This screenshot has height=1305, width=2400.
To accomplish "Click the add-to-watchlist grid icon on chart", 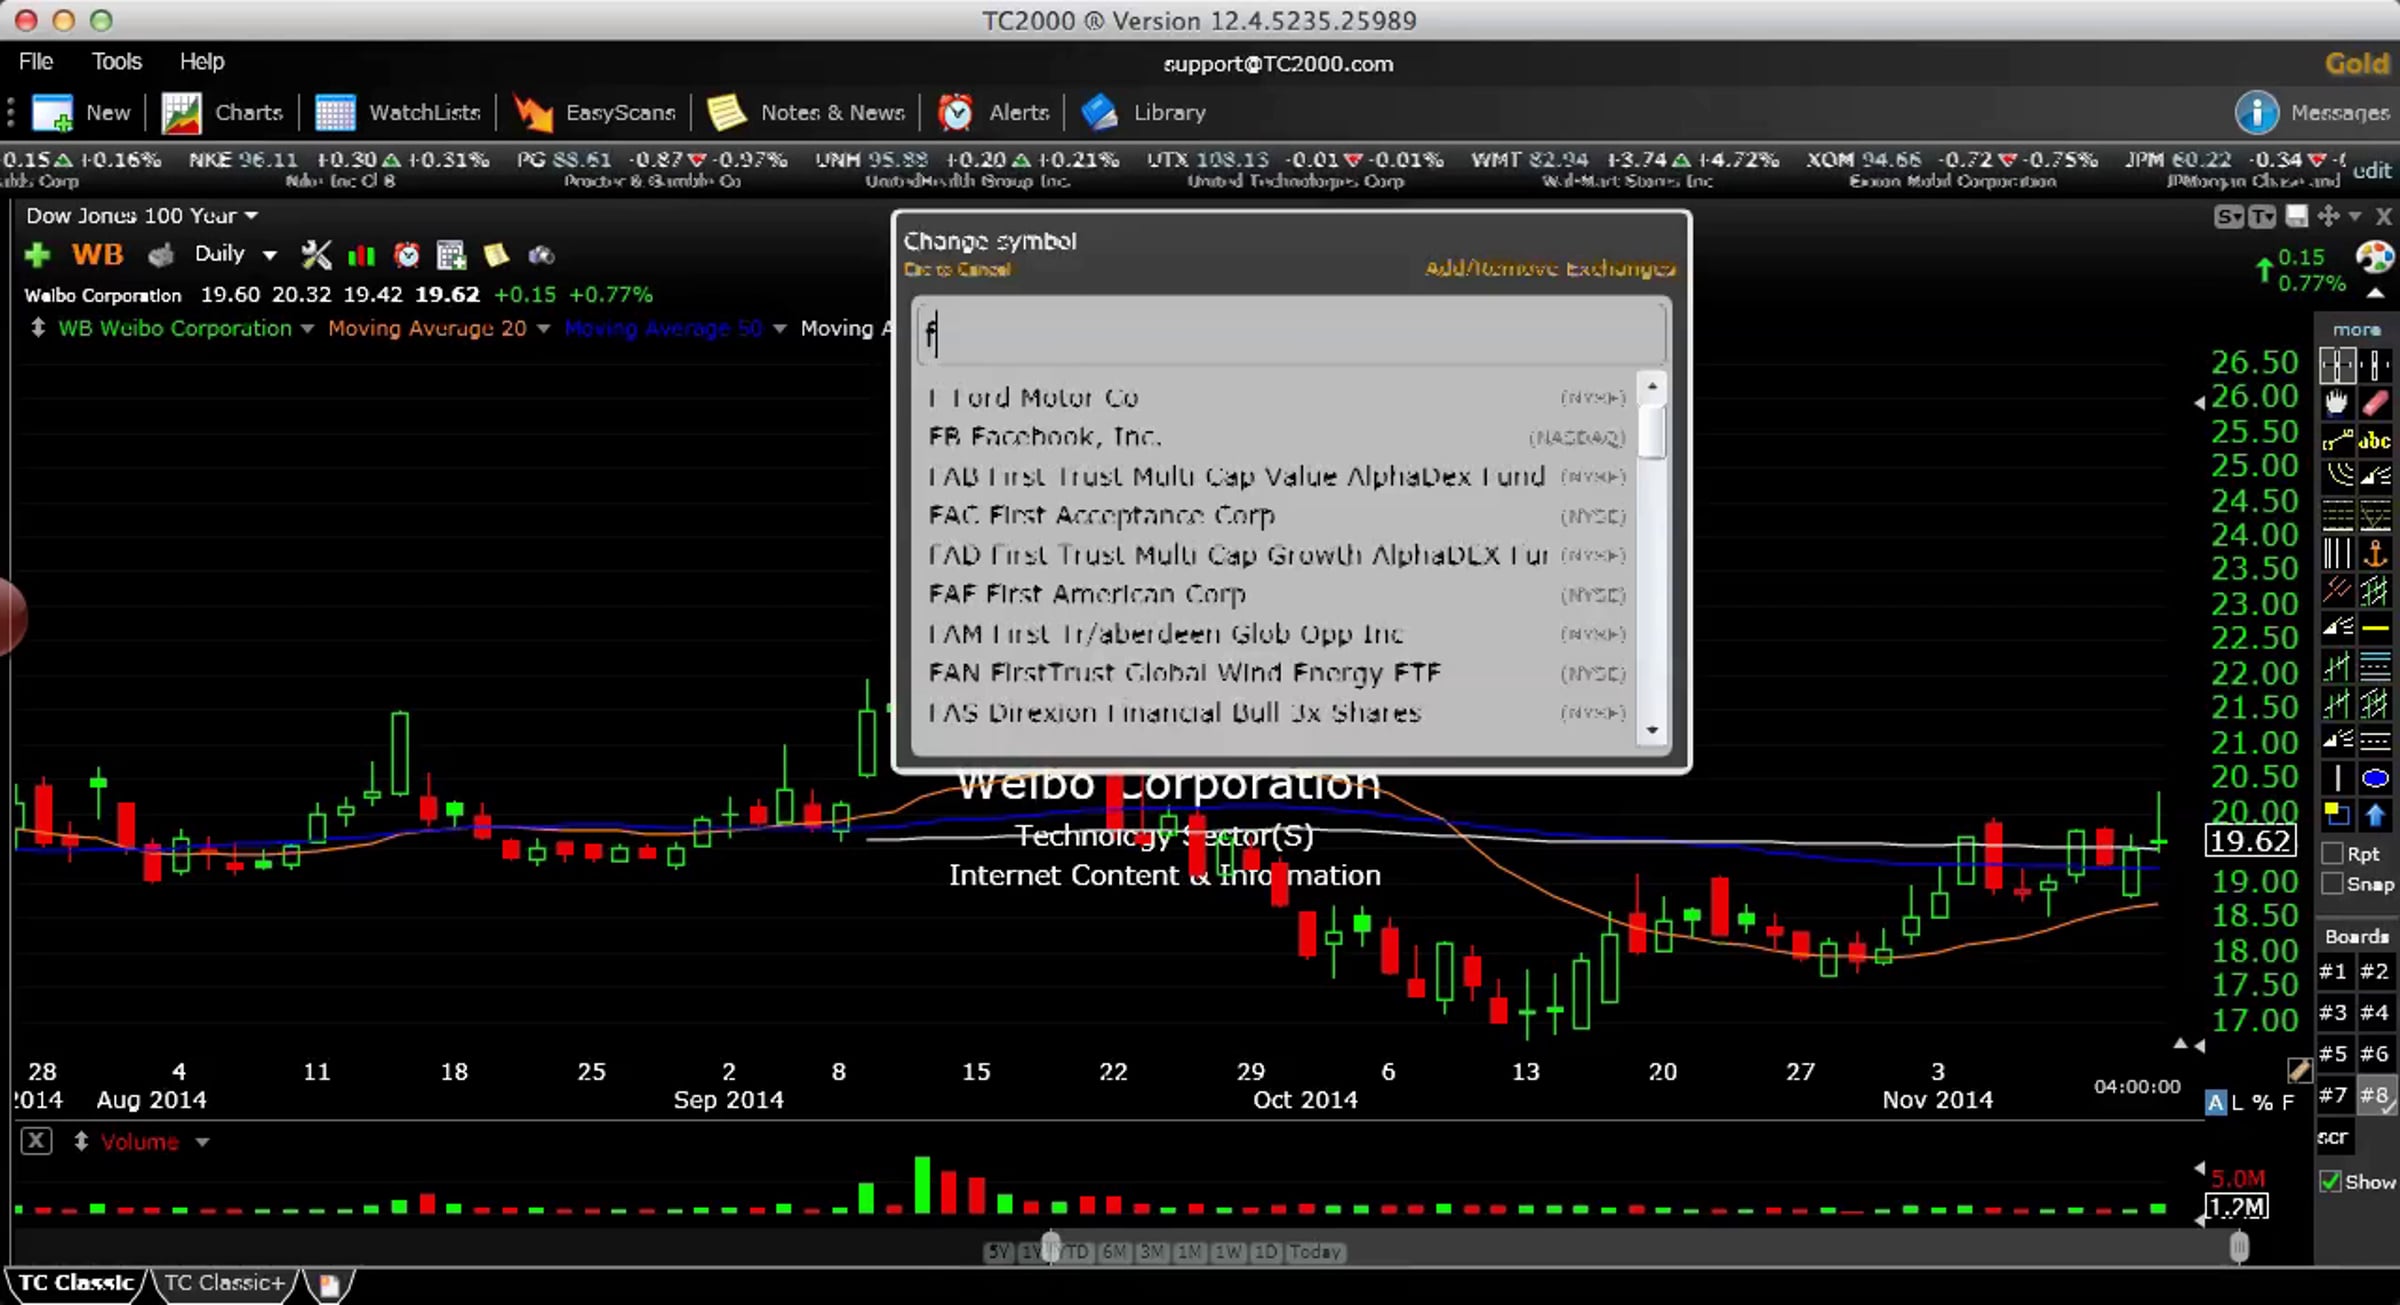I will pyautogui.click(x=451, y=255).
